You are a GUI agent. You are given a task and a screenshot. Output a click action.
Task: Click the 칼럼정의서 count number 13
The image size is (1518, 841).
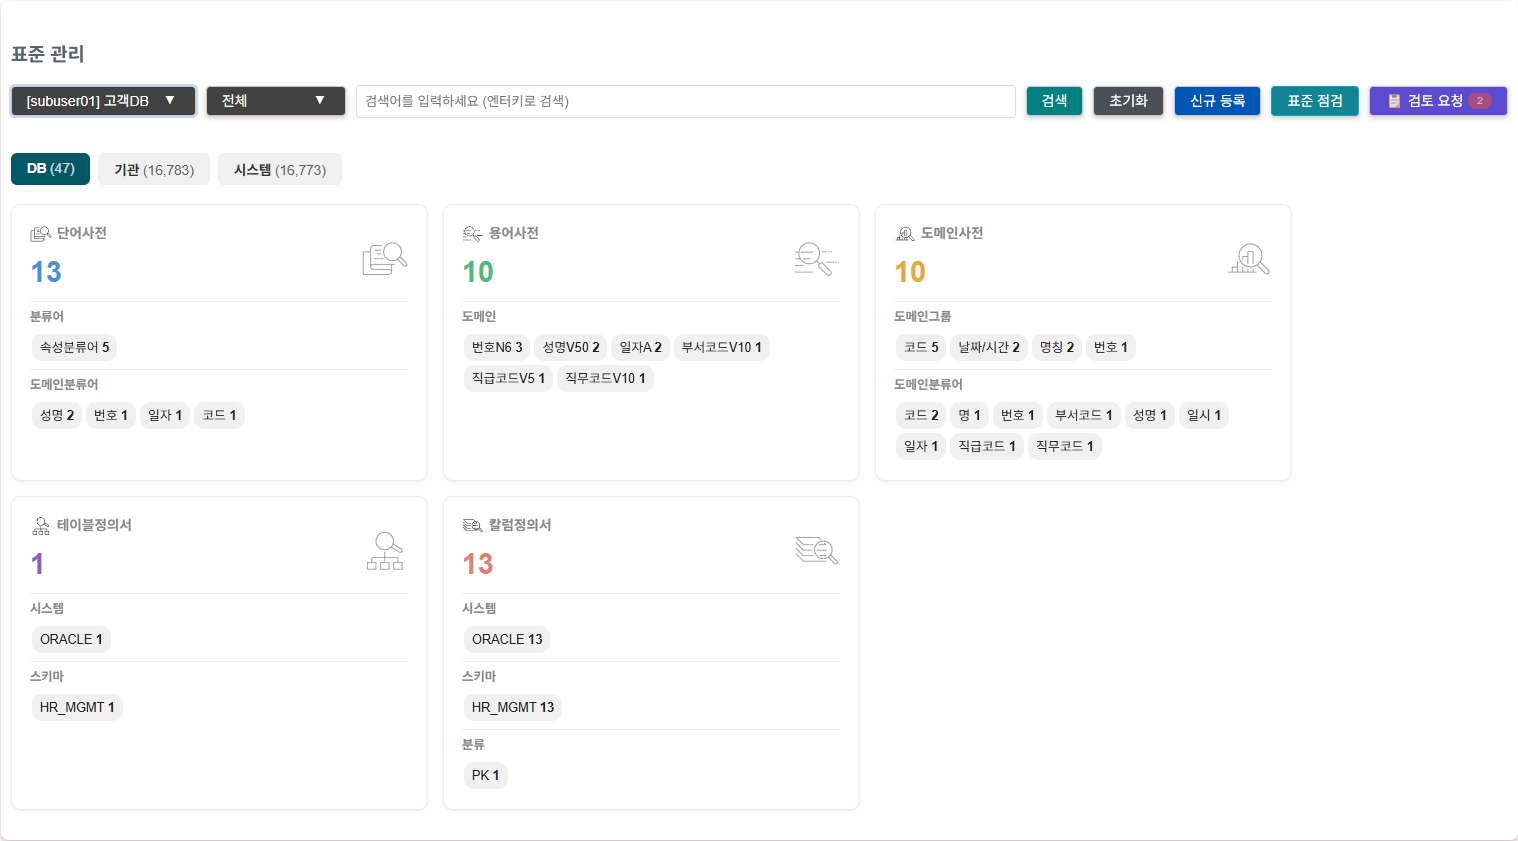click(478, 564)
